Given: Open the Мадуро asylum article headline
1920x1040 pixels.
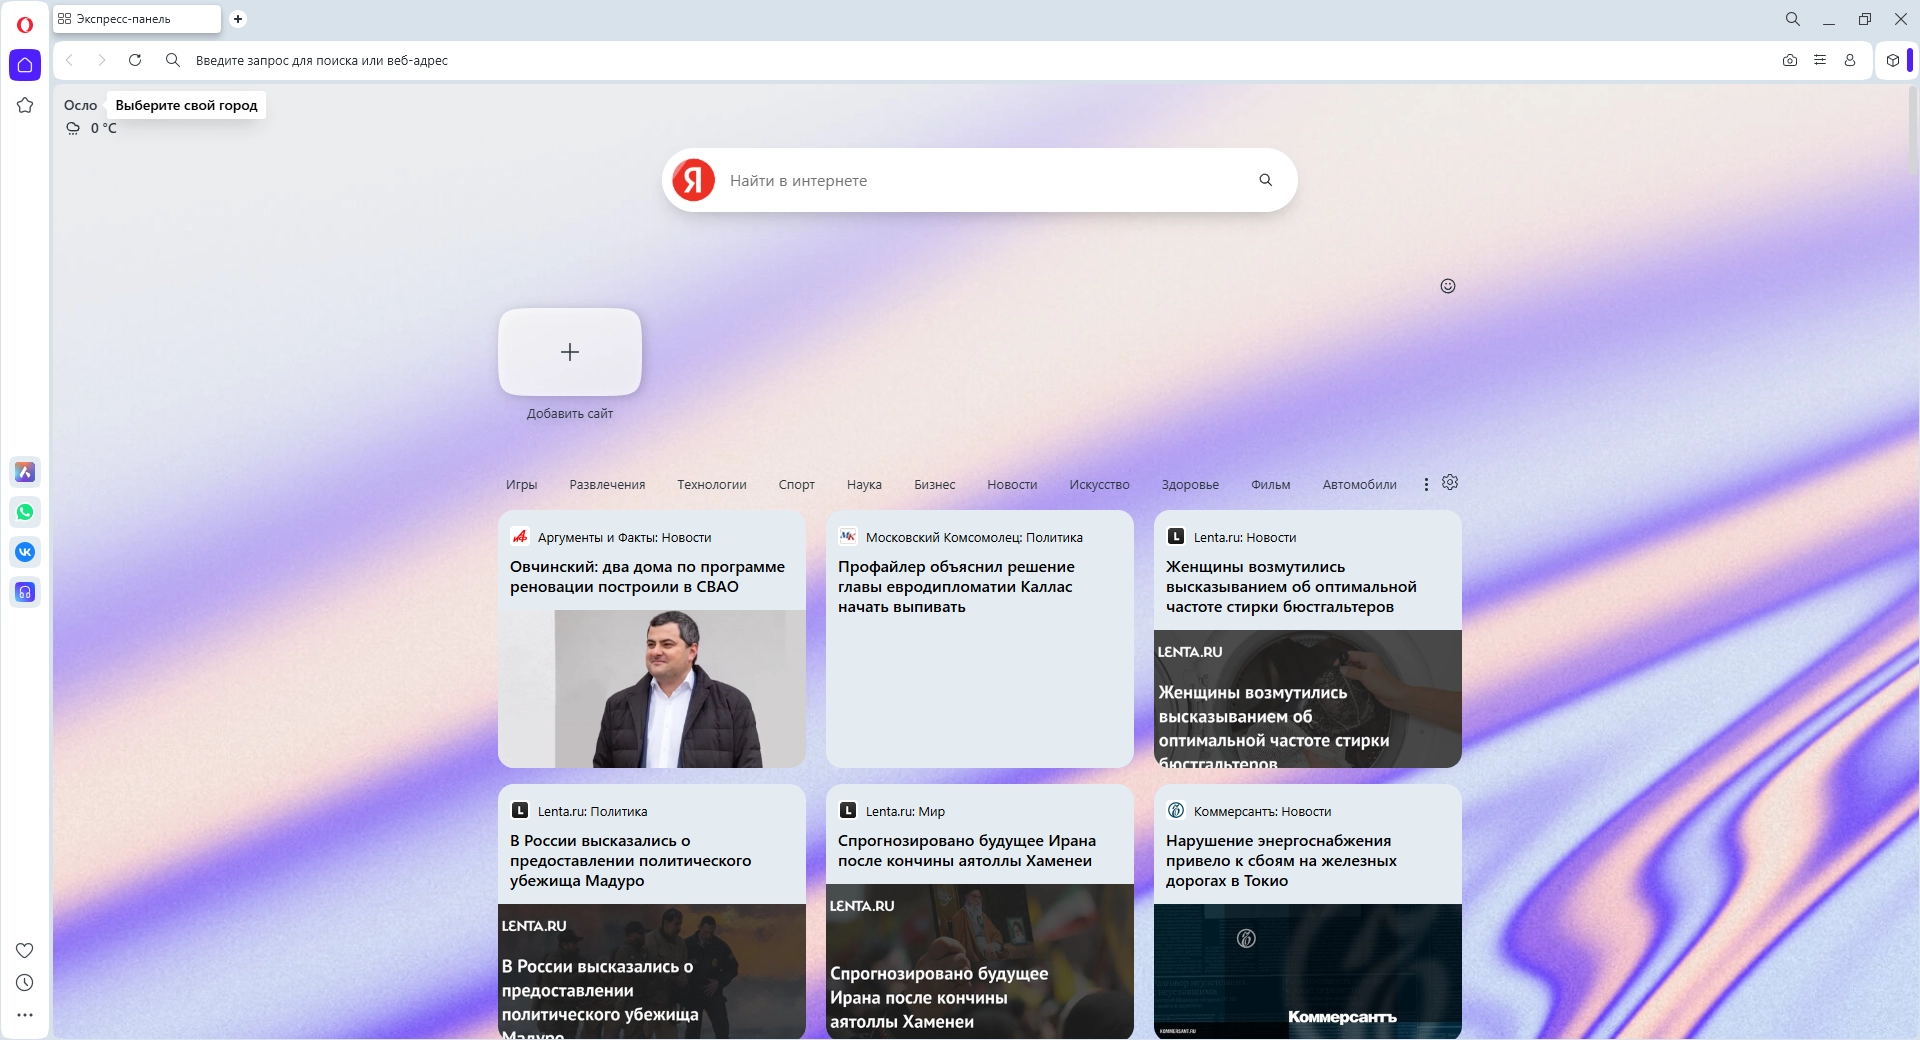Looking at the screenshot, I should pos(630,861).
